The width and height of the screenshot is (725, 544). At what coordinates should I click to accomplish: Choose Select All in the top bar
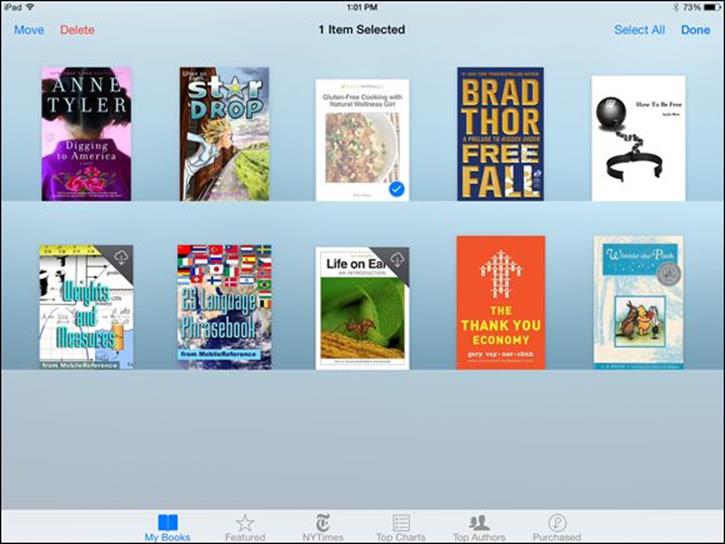click(x=639, y=30)
